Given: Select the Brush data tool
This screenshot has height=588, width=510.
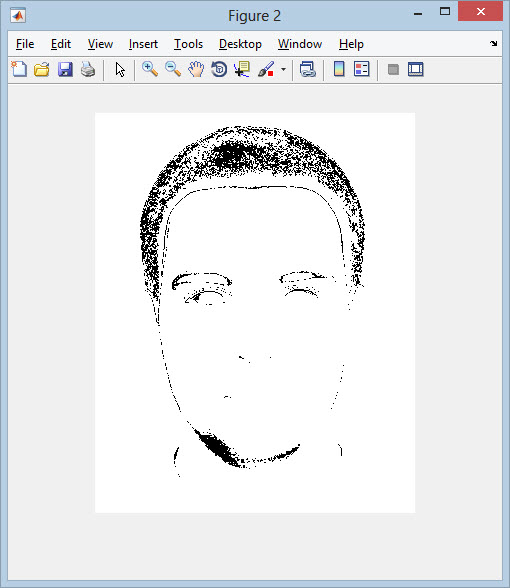Looking at the screenshot, I should coord(266,69).
